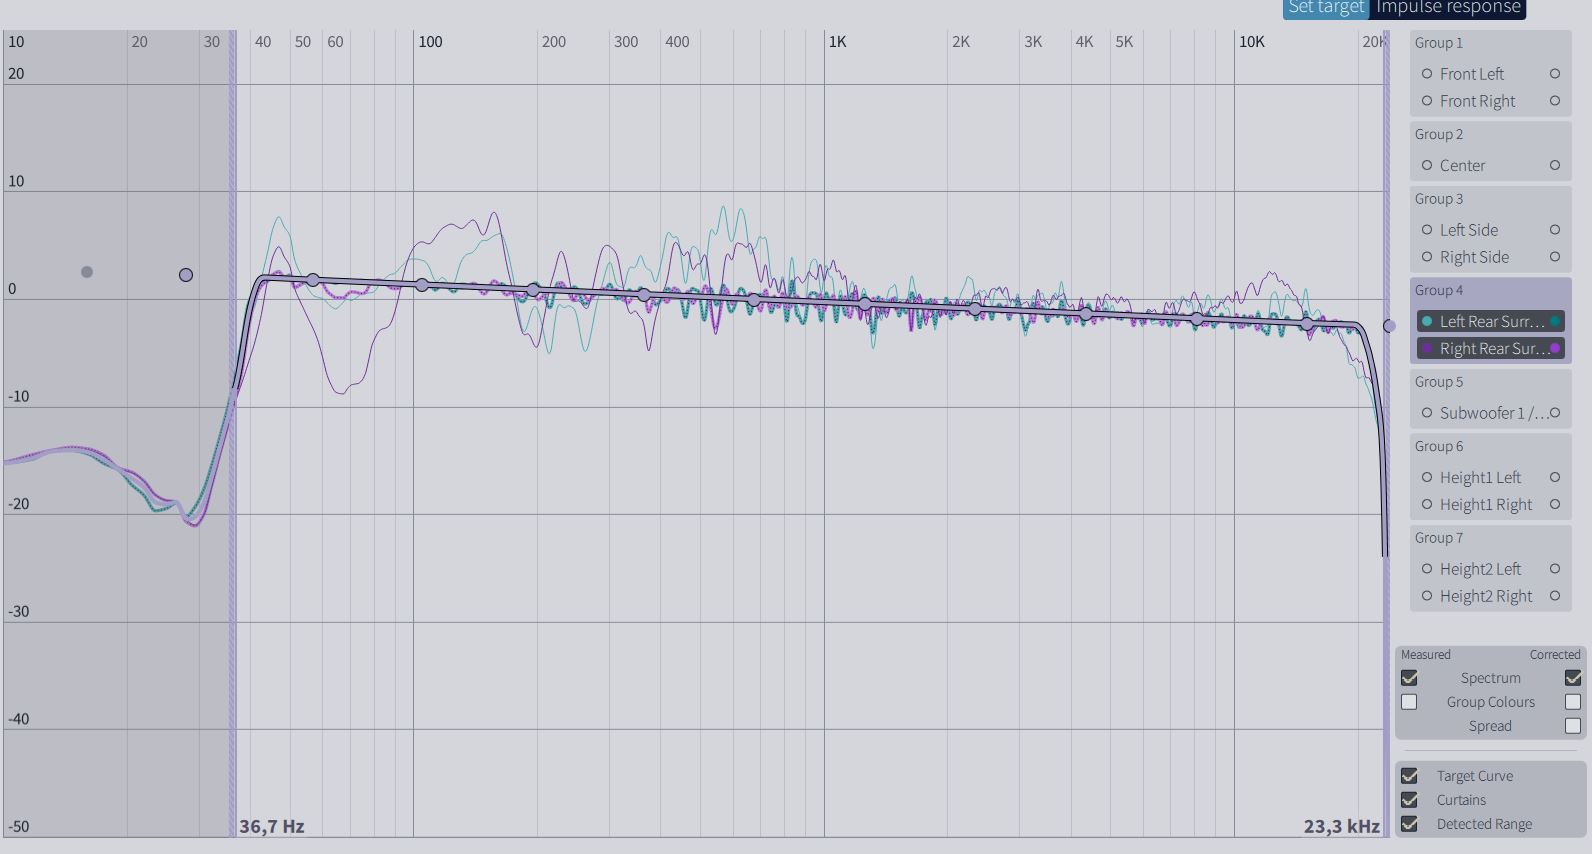
Task: Select the Group 7 header
Action: pyautogui.click(x=1439, y=538)
